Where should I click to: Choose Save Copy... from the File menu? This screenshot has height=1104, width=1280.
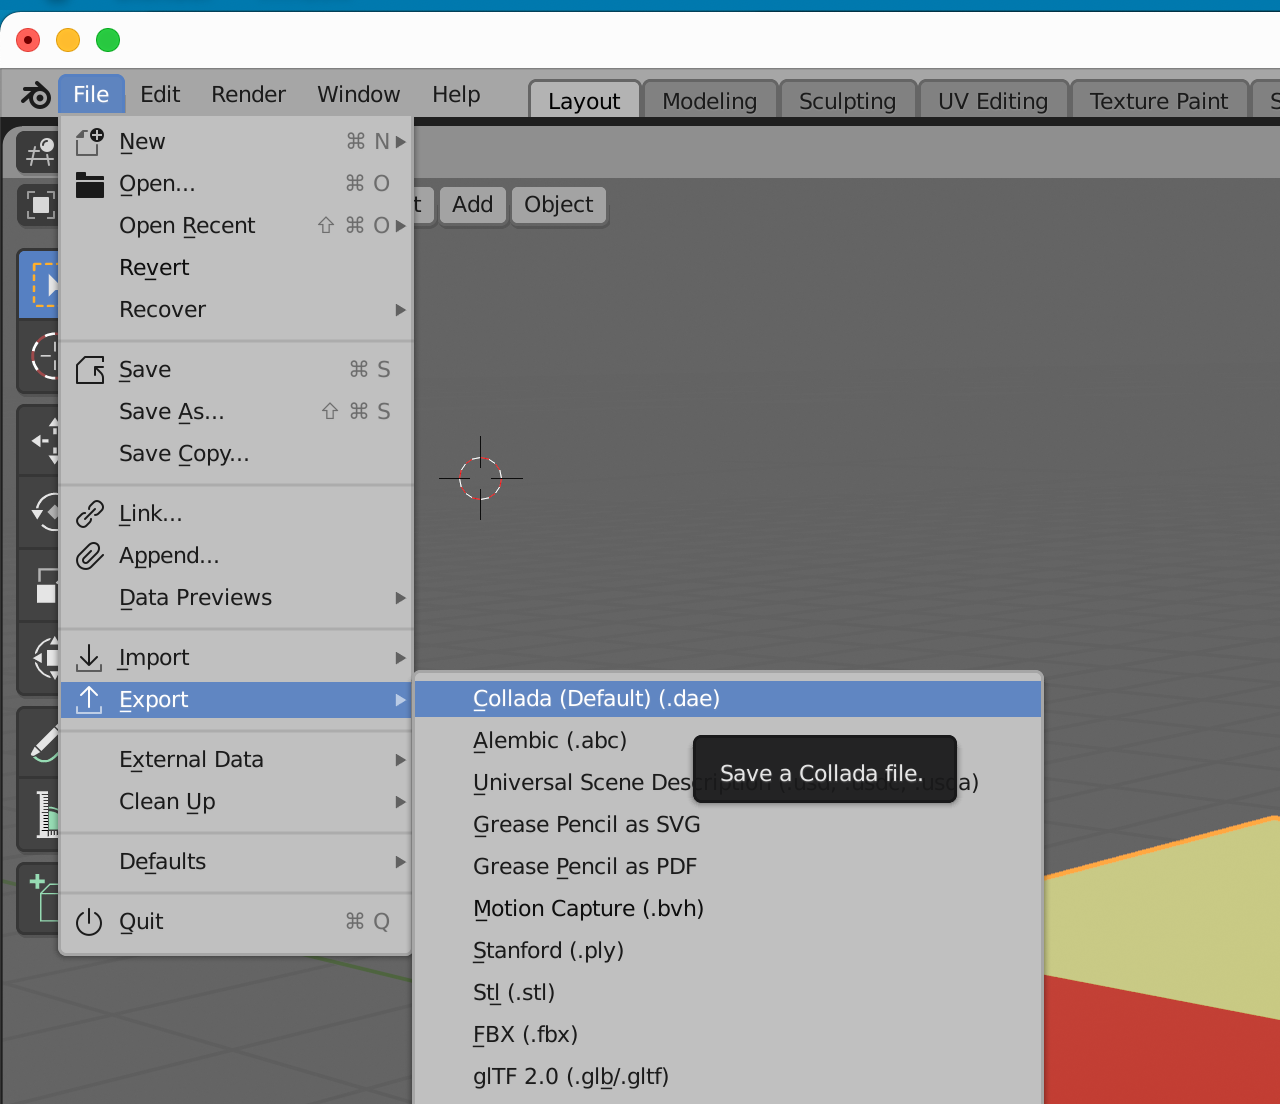pos(237,454)
